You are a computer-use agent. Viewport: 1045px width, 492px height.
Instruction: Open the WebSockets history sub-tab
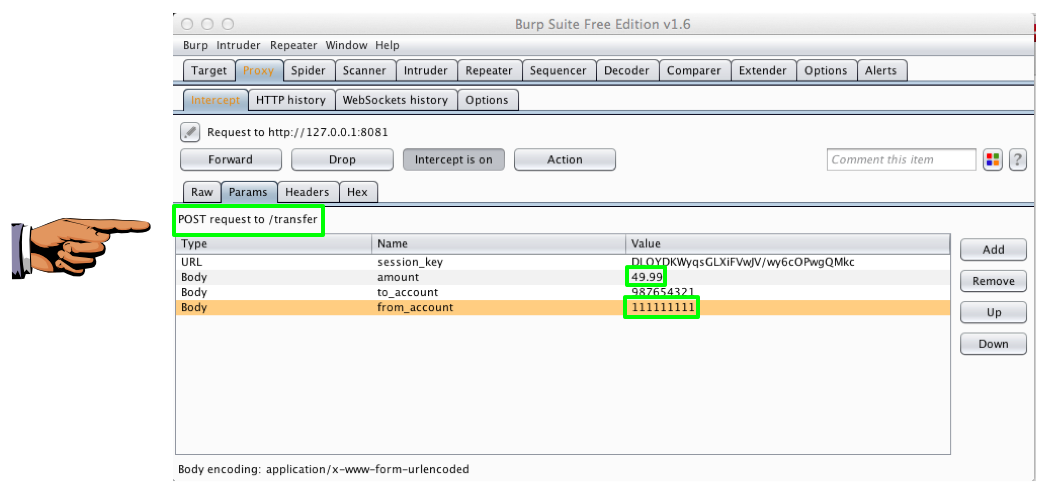(x=395, y=100)
